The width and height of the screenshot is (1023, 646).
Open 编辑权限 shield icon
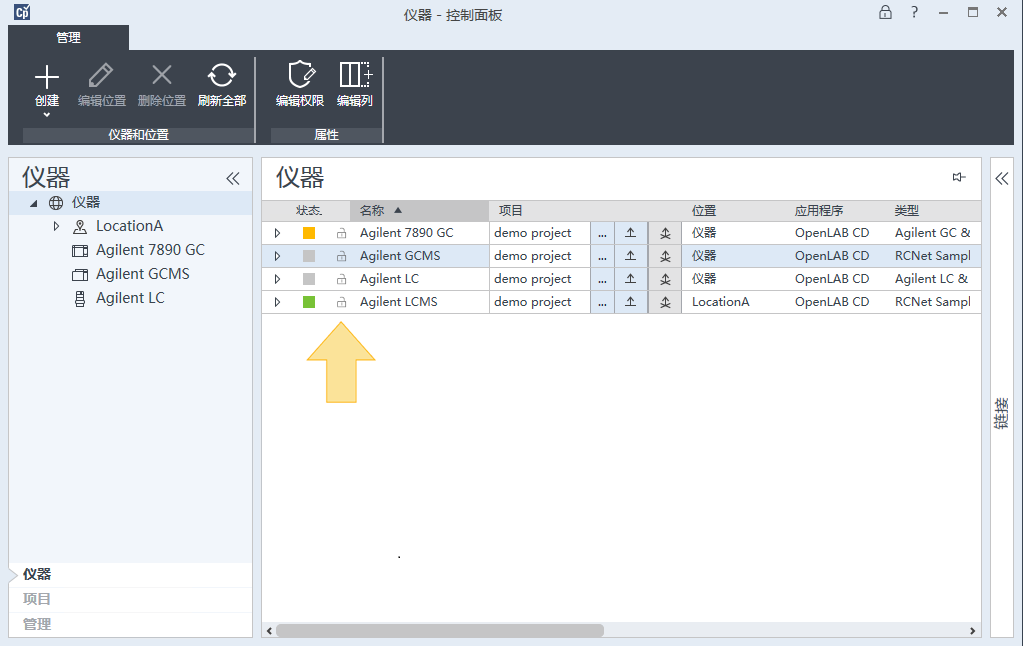(301, 74)
